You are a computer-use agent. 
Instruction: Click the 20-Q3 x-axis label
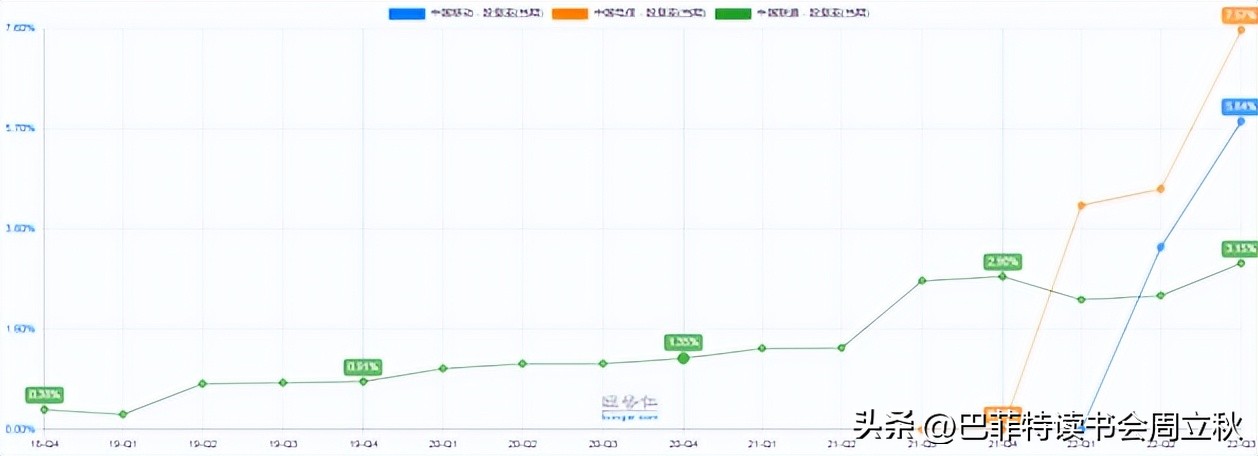(x=603, y=443)
